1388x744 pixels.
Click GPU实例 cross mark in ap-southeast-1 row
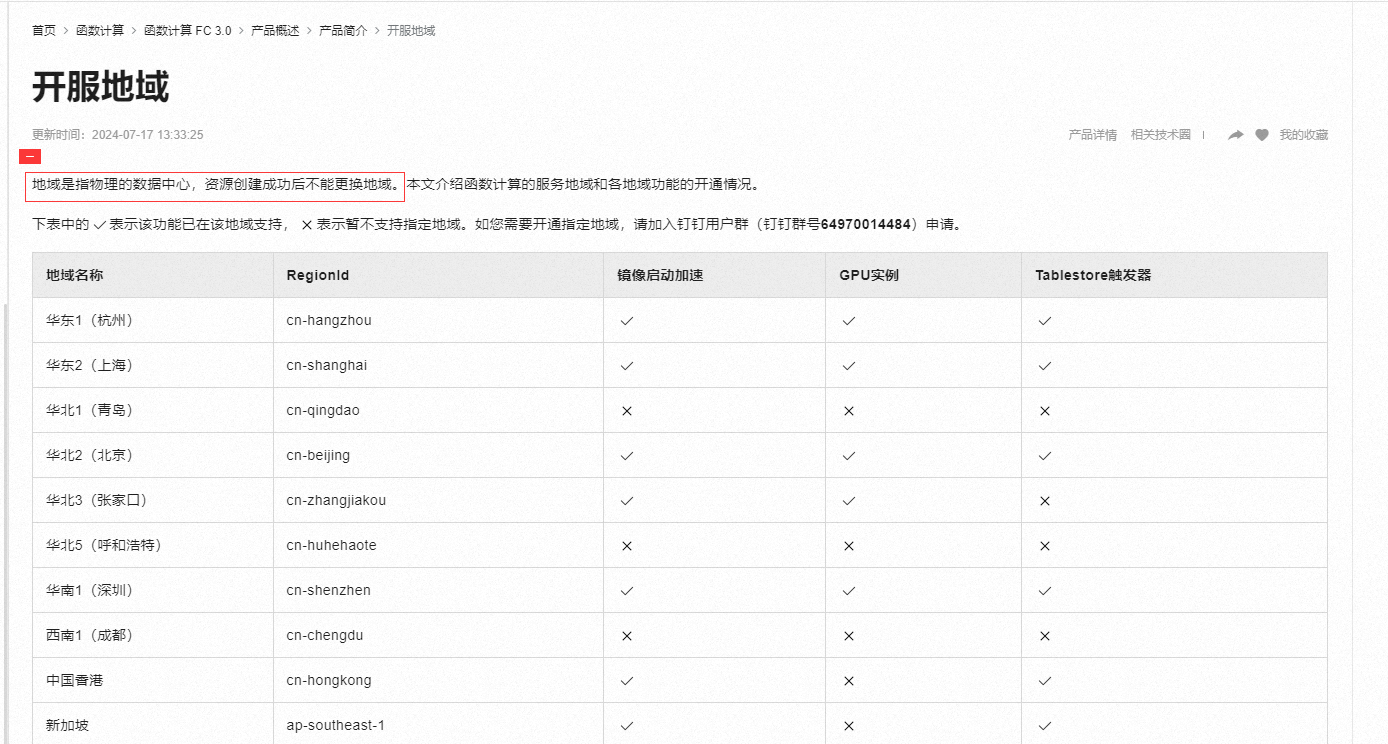point(849,726)
